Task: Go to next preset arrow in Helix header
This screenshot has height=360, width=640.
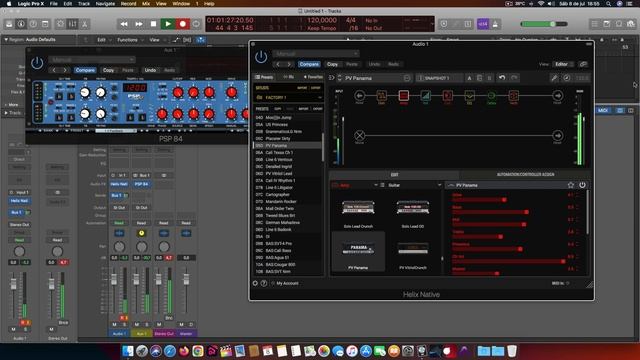Action: [289, 64]
